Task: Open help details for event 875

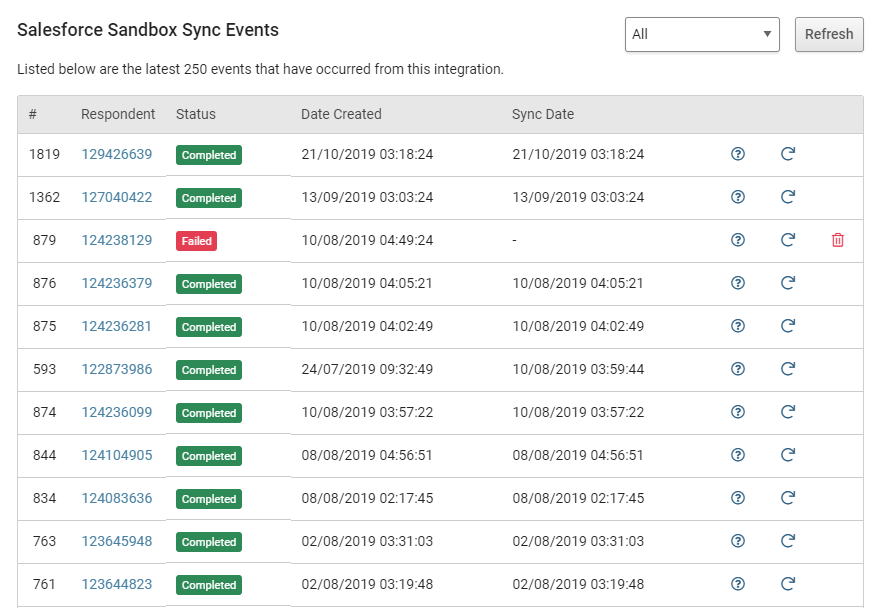Action: (738, 326)
